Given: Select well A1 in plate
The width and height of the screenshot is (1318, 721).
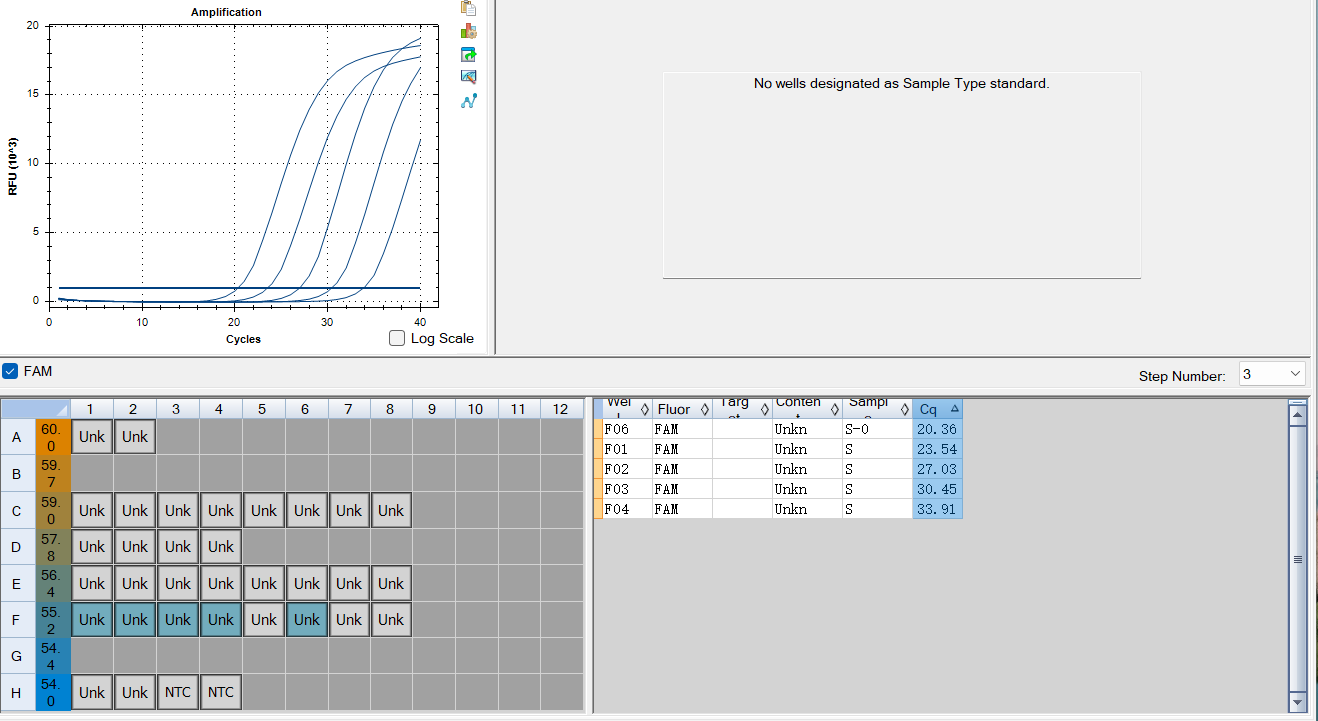Looking at the screenshot, I should [x=92, y=437].
